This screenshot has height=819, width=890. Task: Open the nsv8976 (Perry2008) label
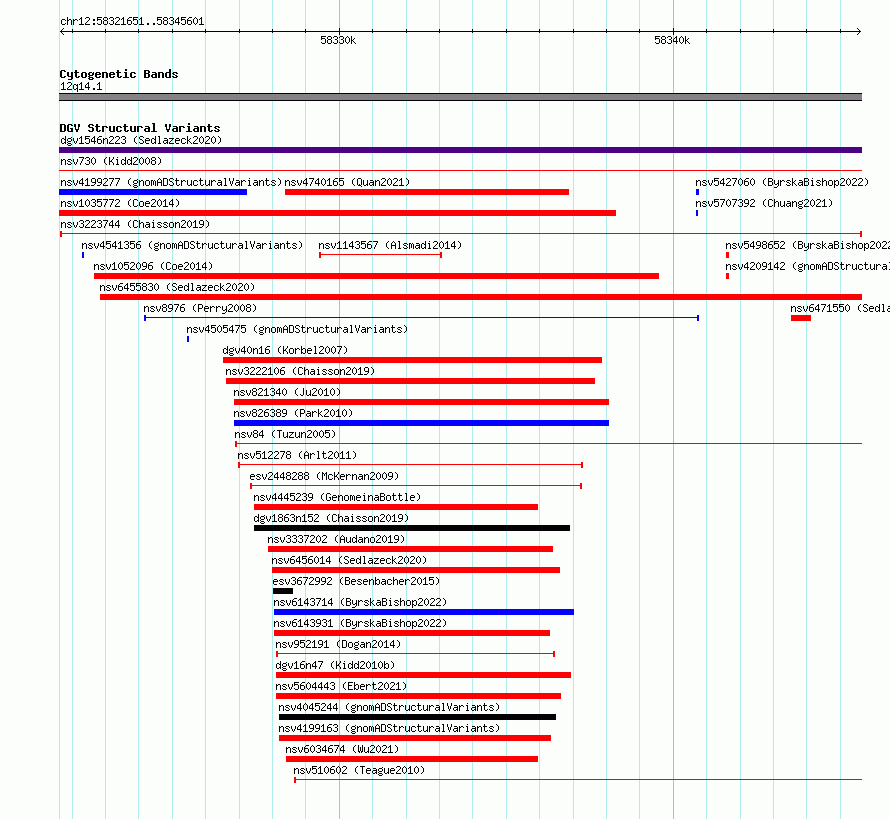(200, 308)
